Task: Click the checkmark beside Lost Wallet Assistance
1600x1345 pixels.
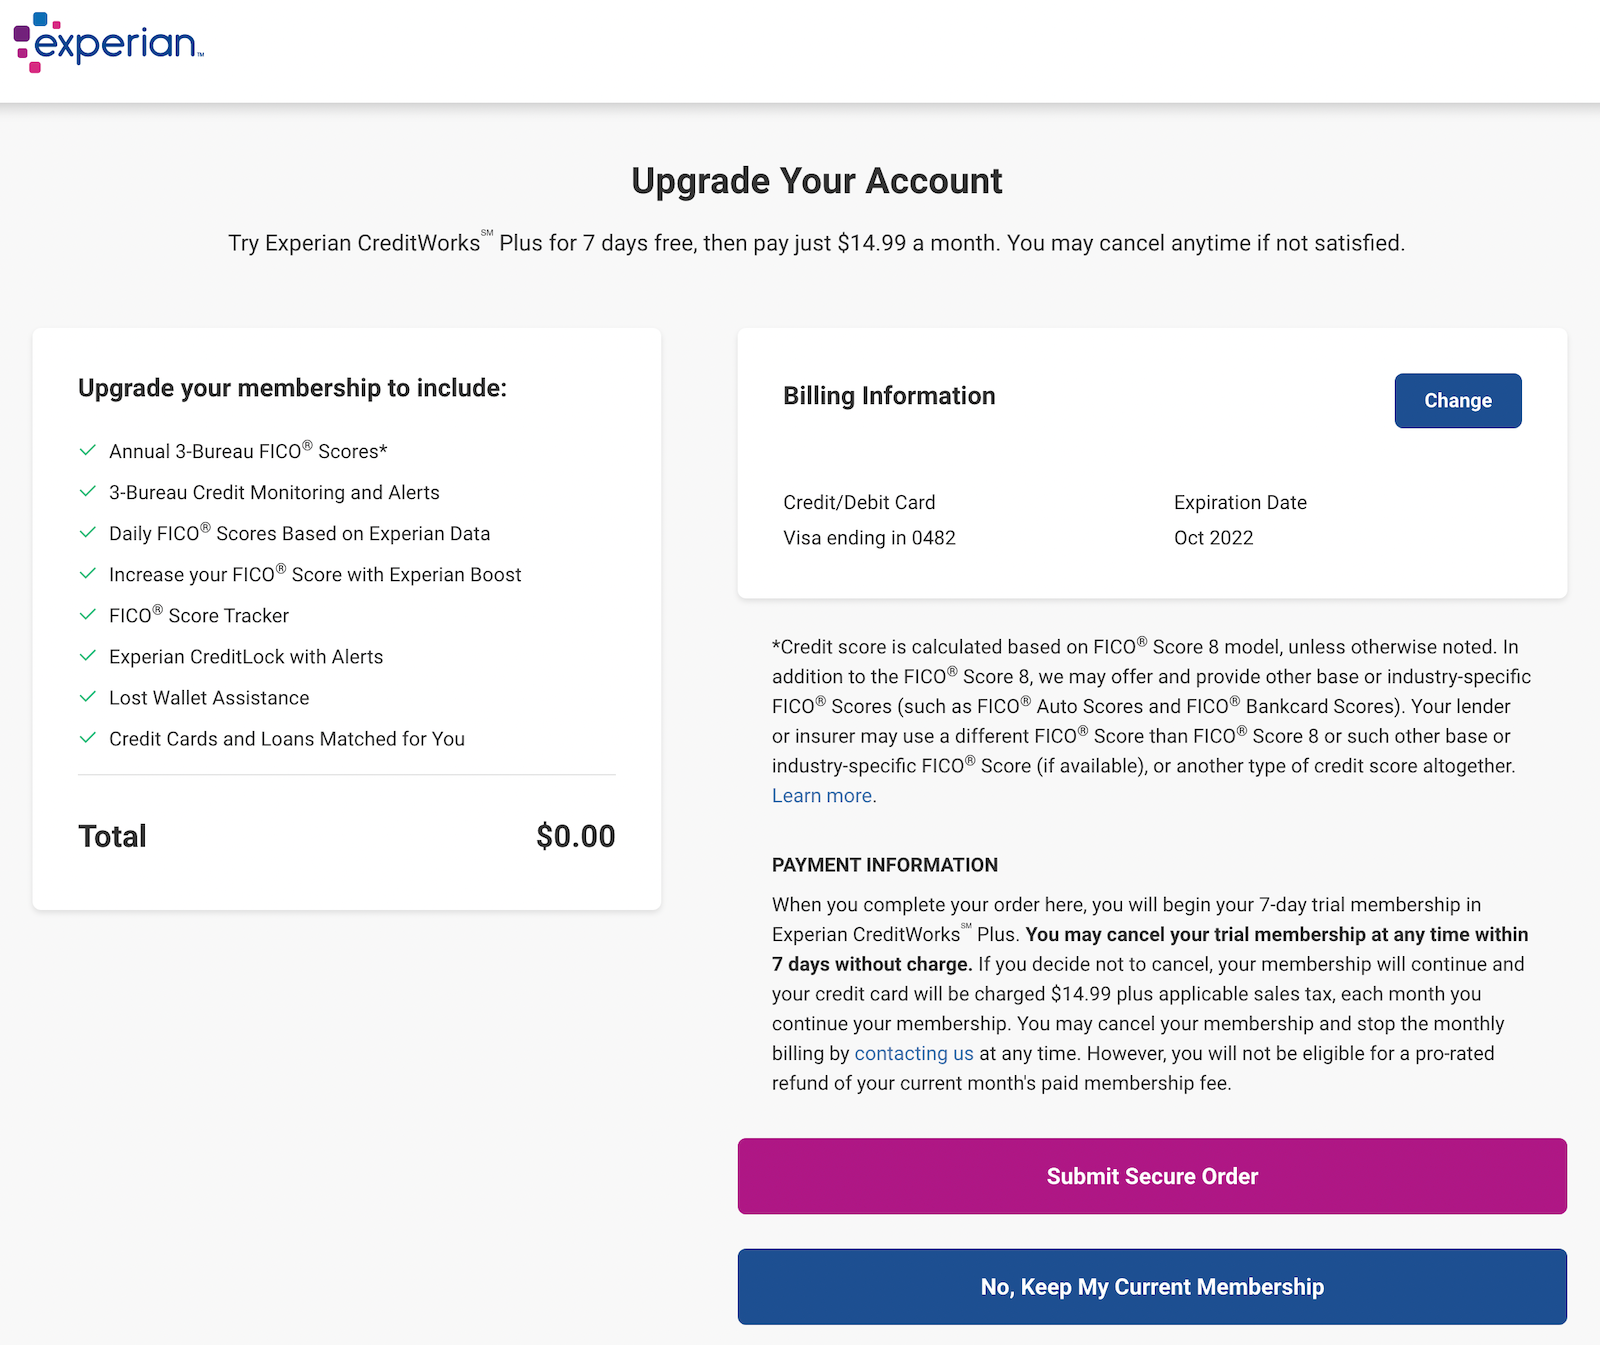Action: tap(86, 697)
